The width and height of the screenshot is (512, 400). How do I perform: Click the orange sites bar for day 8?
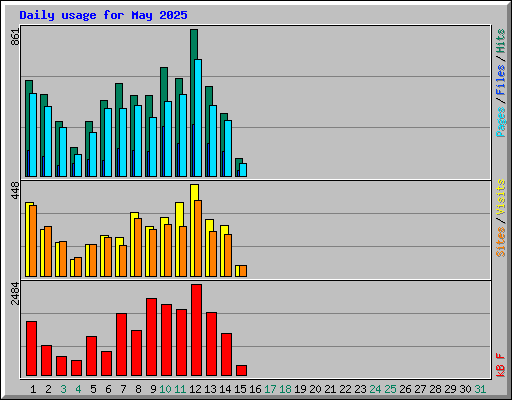[138, 247]
